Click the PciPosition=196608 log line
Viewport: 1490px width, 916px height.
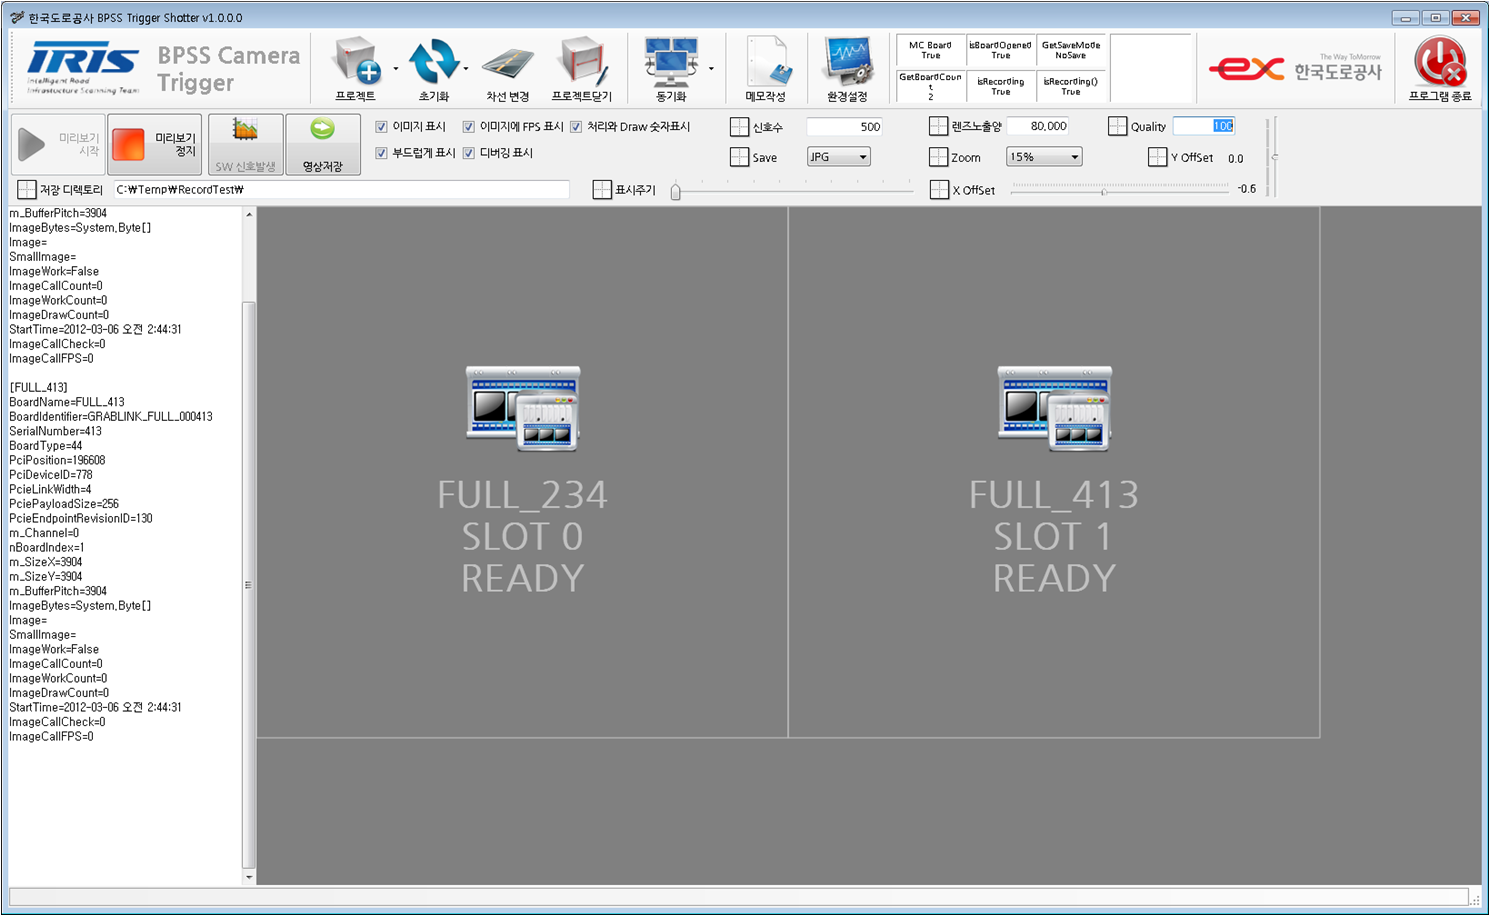tap(57, 460)
